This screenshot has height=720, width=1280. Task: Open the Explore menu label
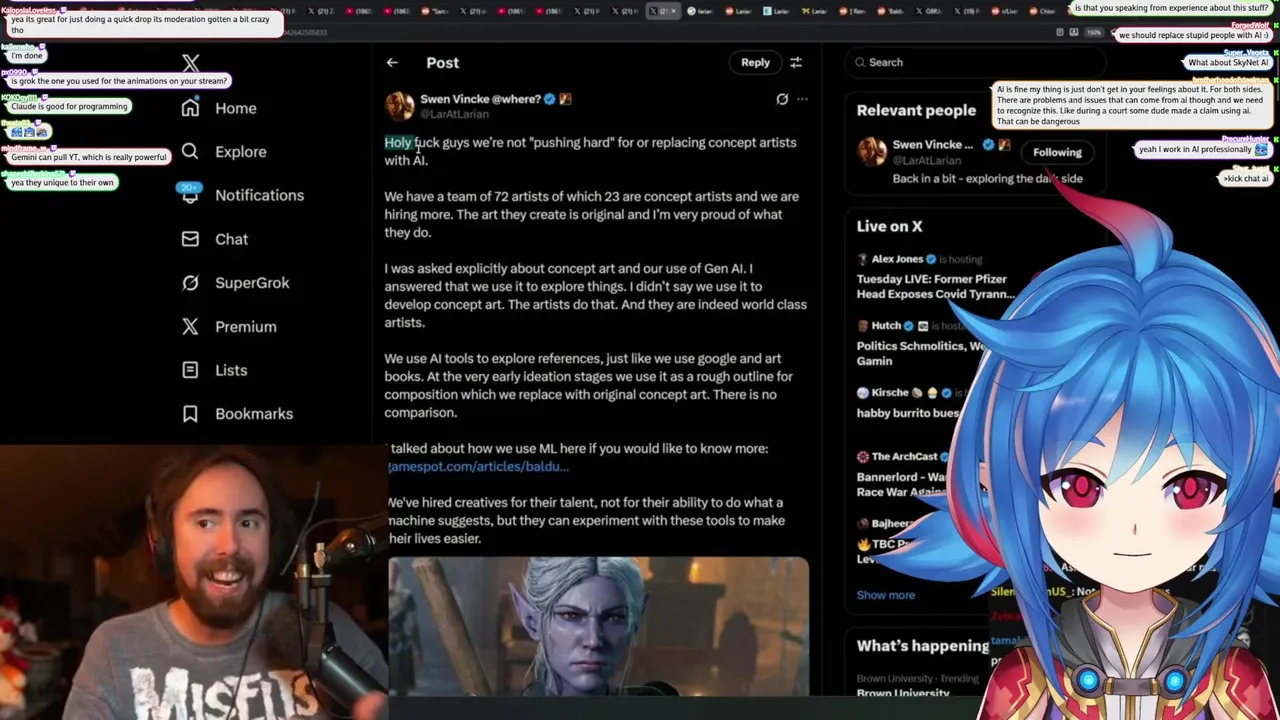241,152
